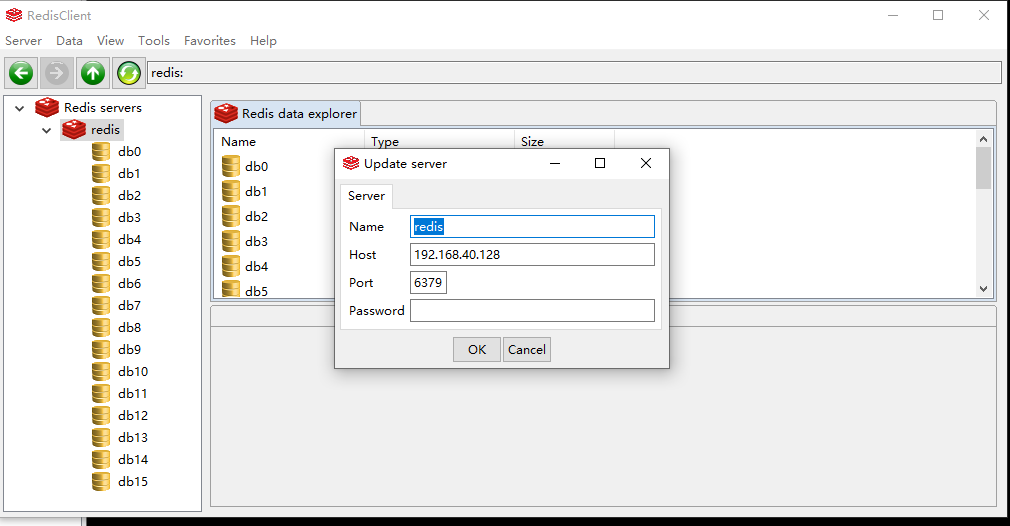
Task: Click db3 icon in the data explorer list
Action: point(231,241)
